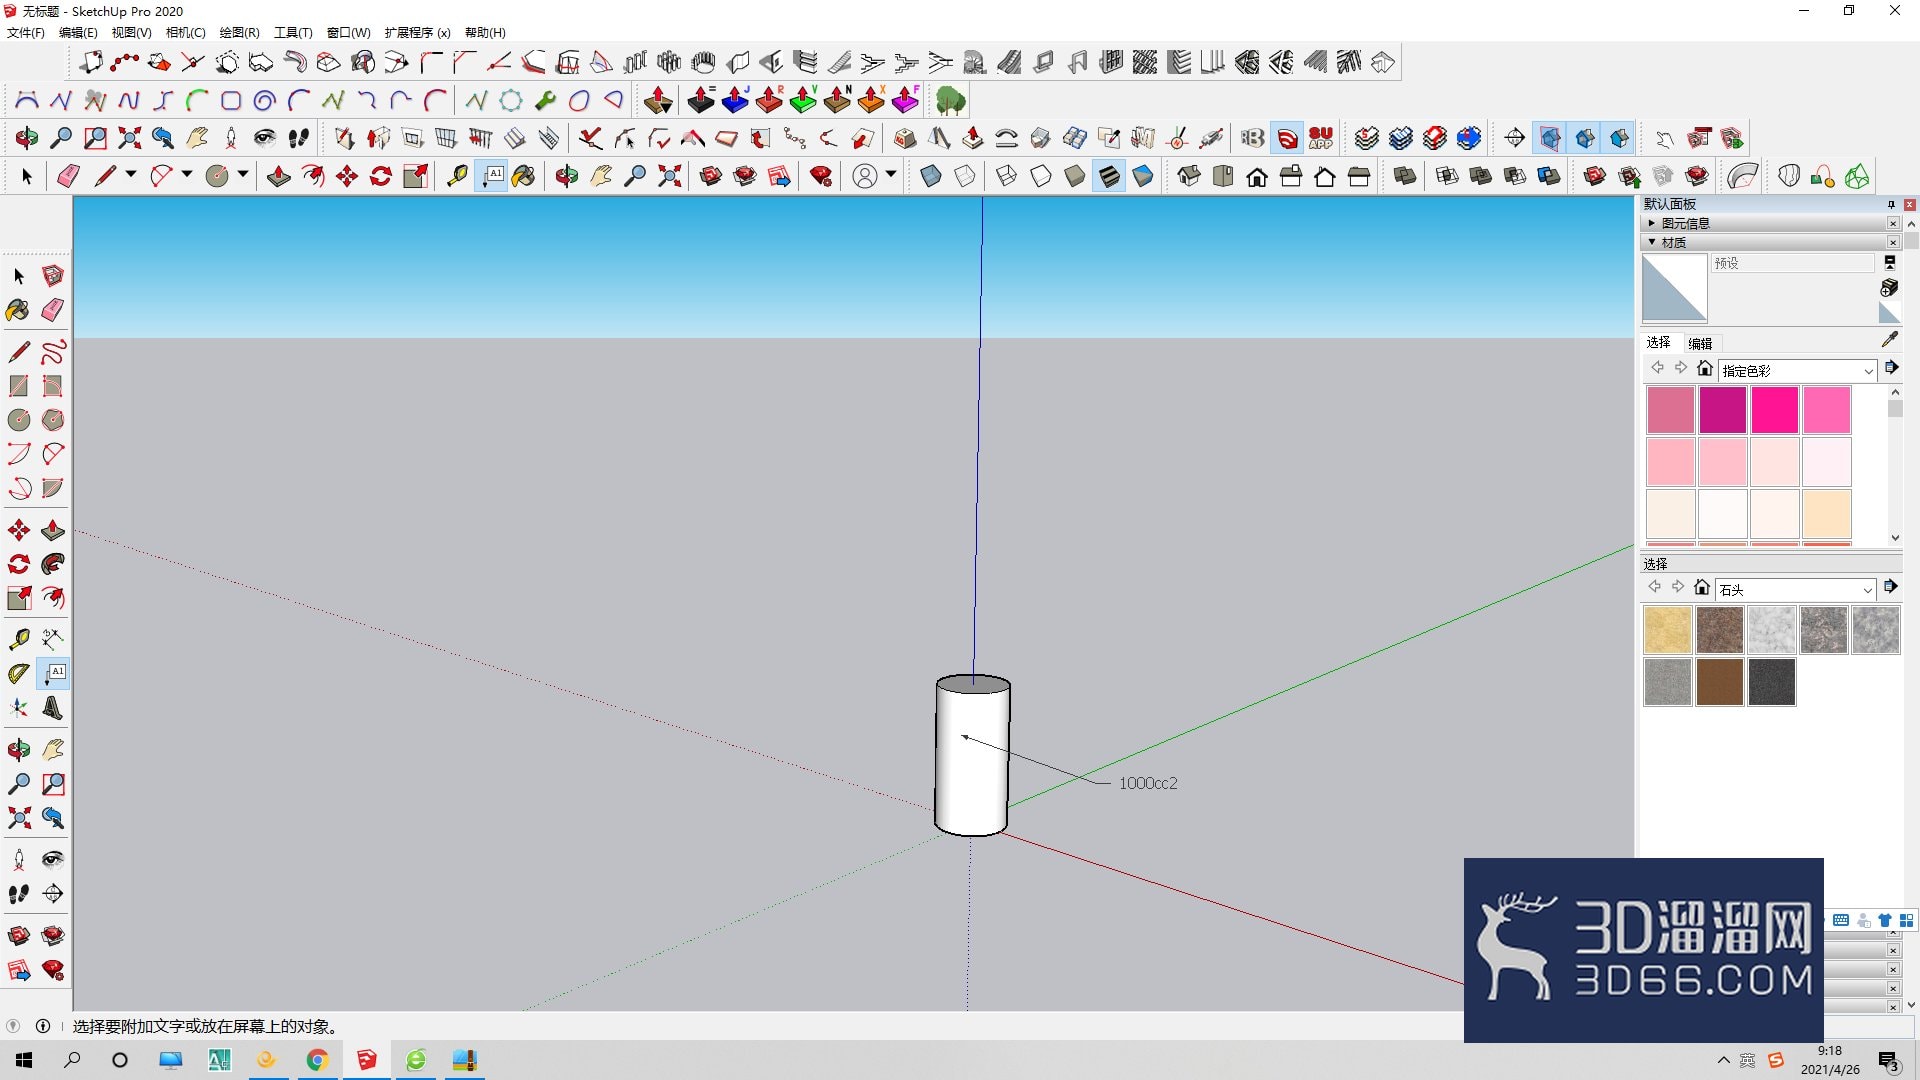Viewport: 1920px width, 1080px height.
Task: Toggle the X-ray face style button
Action: (930, 176)
